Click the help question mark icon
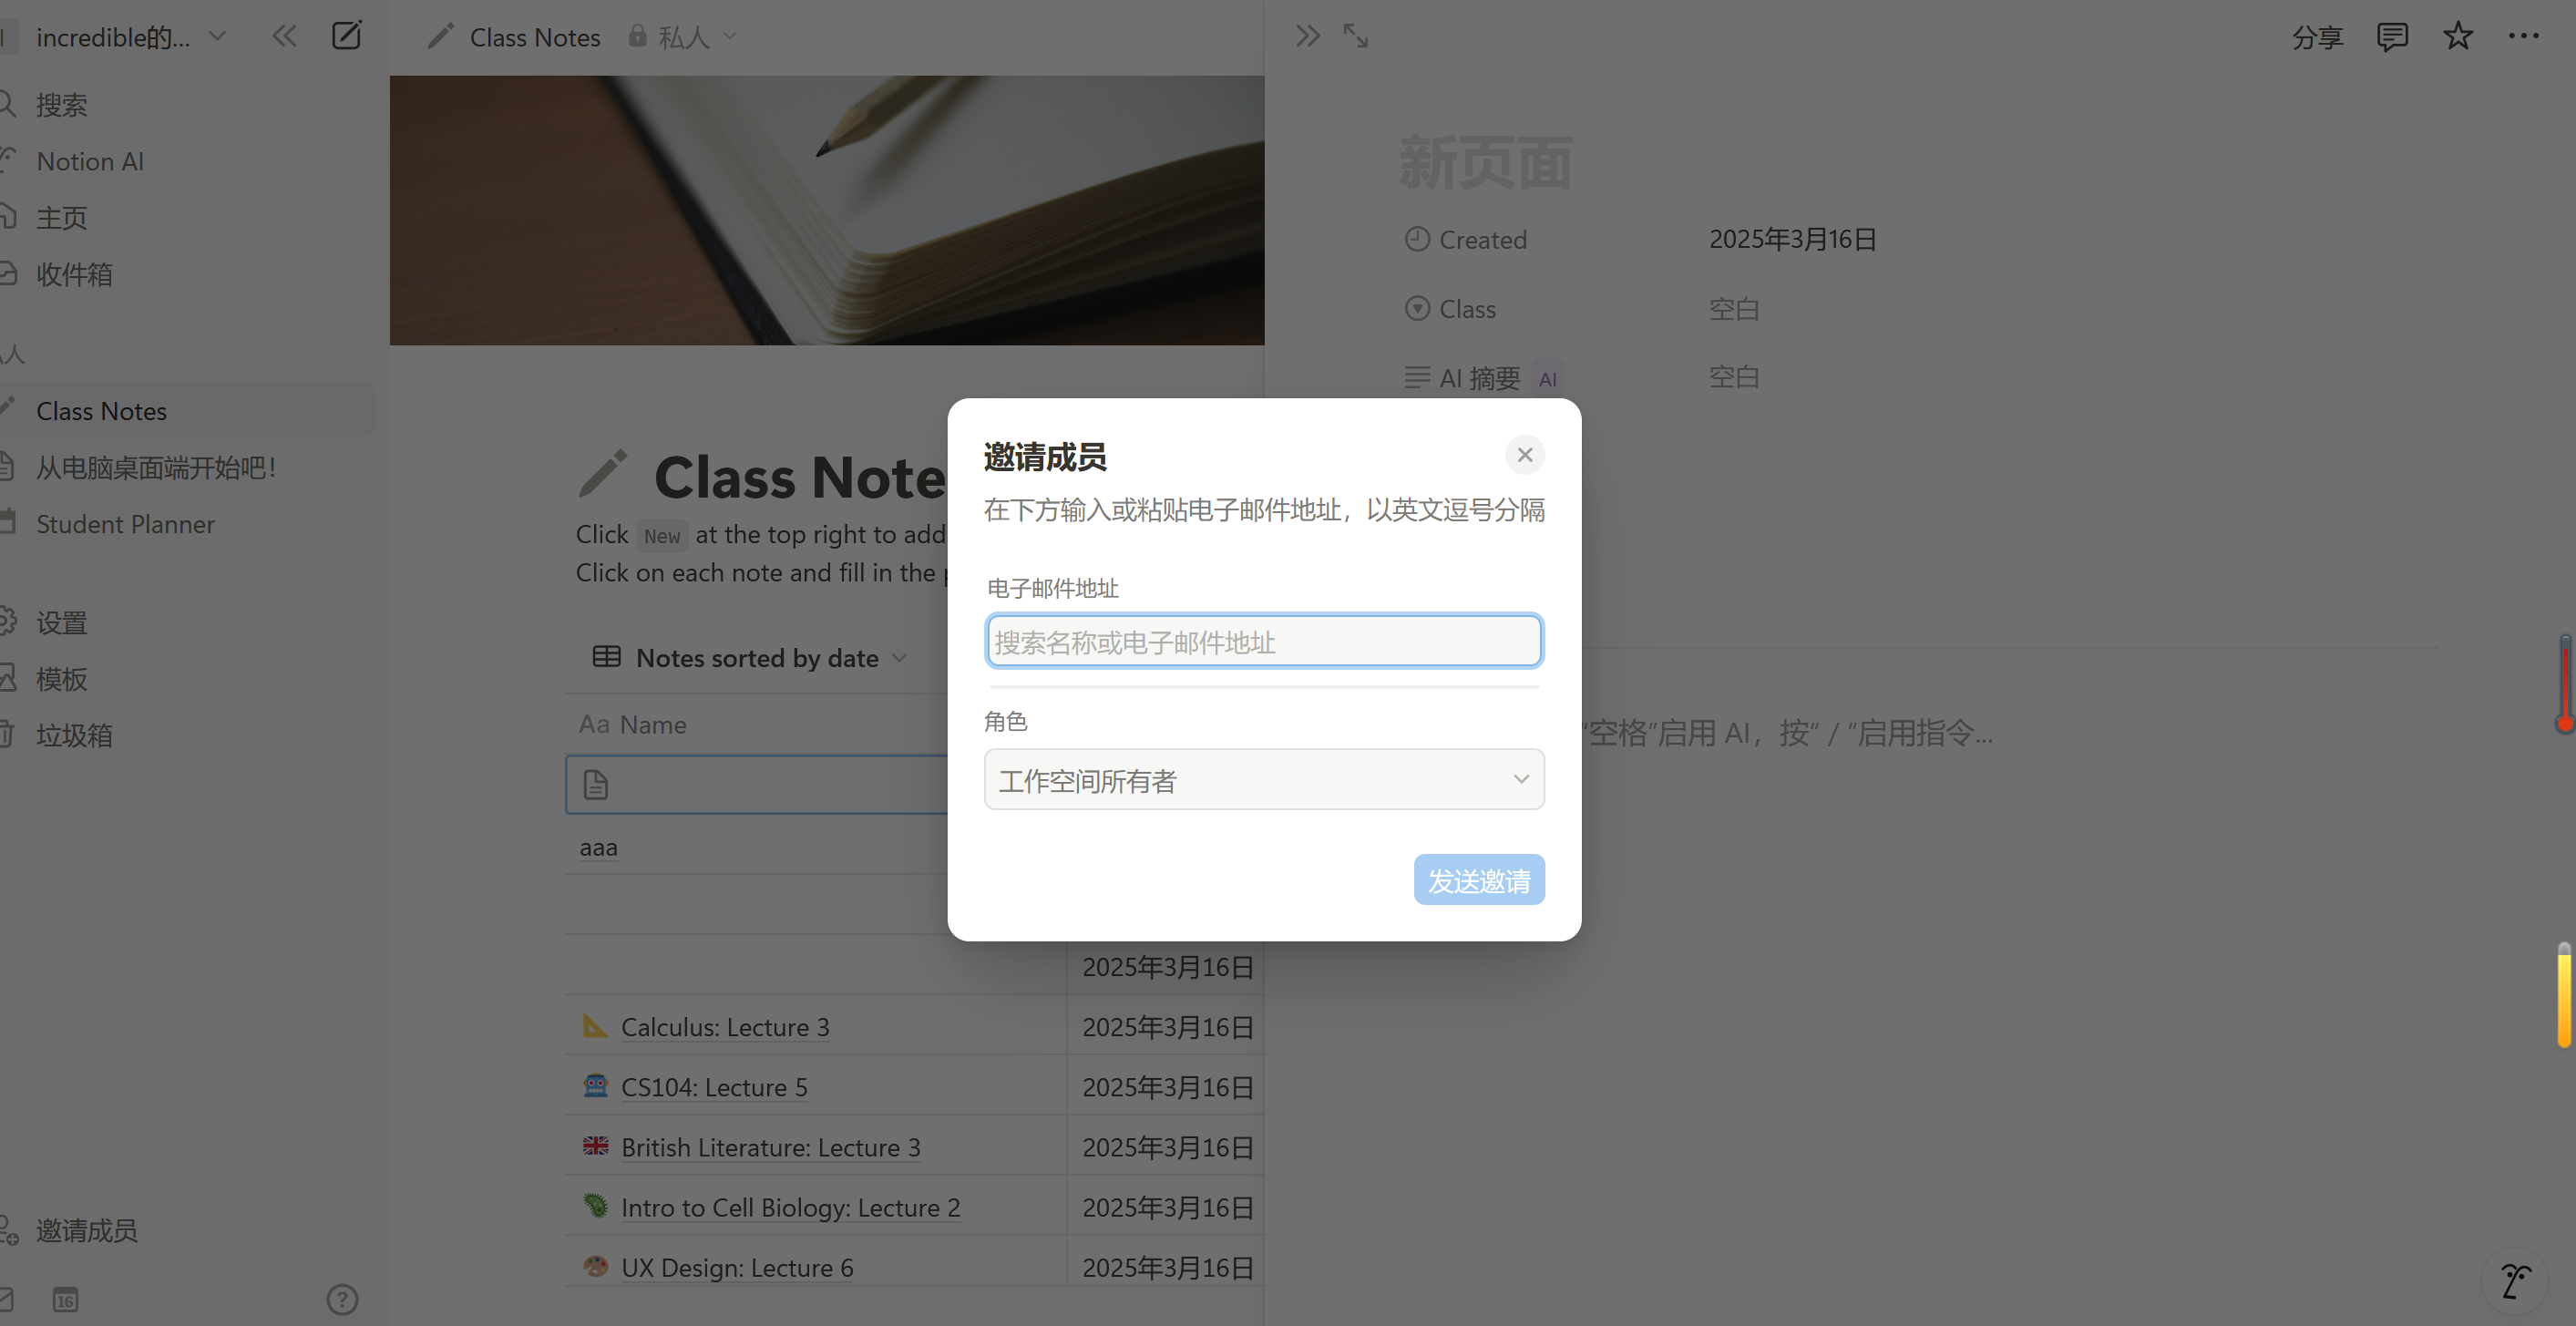 click(x=342, y=1299)
